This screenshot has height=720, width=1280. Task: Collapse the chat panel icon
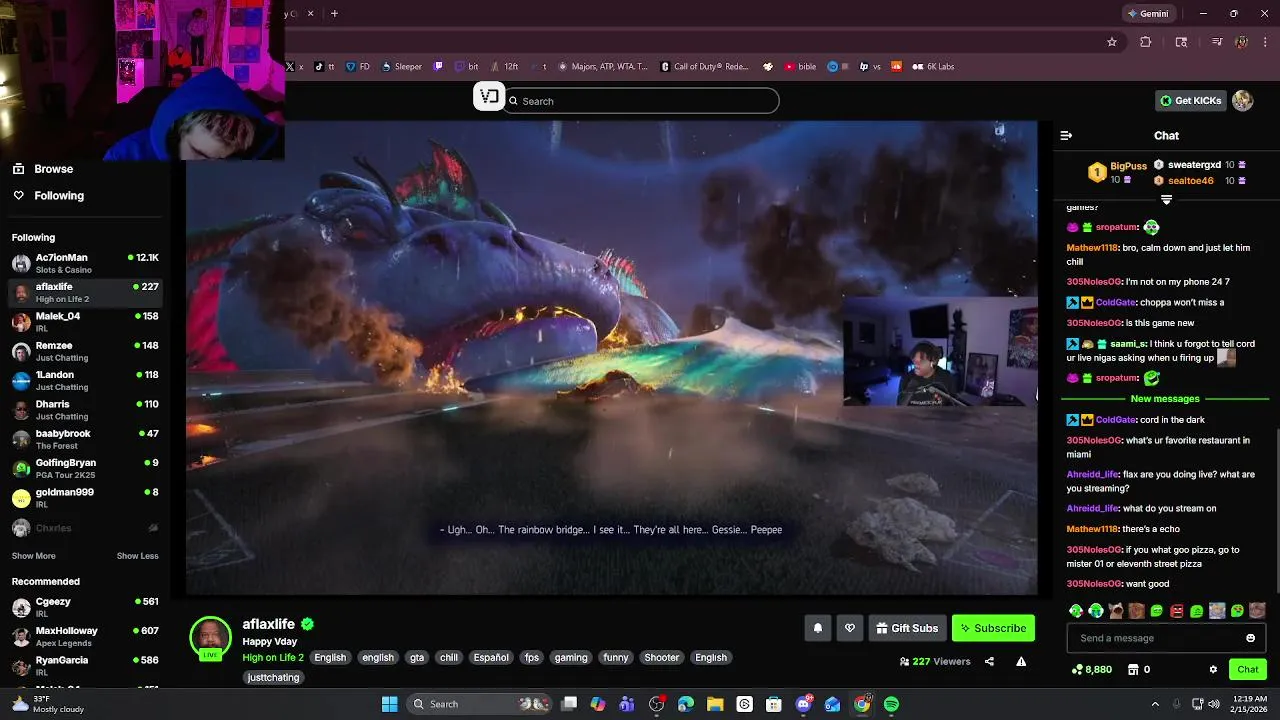1066,136
